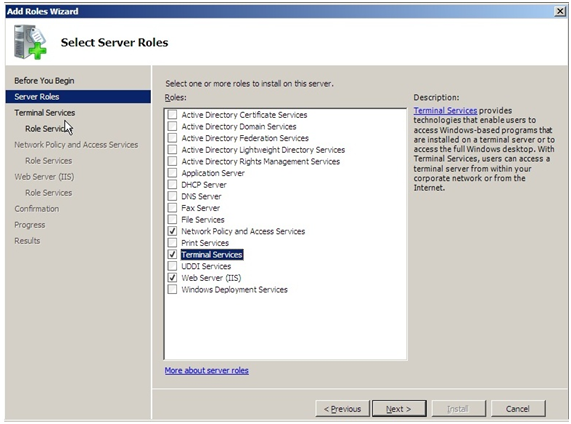Open the Terminal Services description link
Viewport: 571px width, 424px height.
445,110
